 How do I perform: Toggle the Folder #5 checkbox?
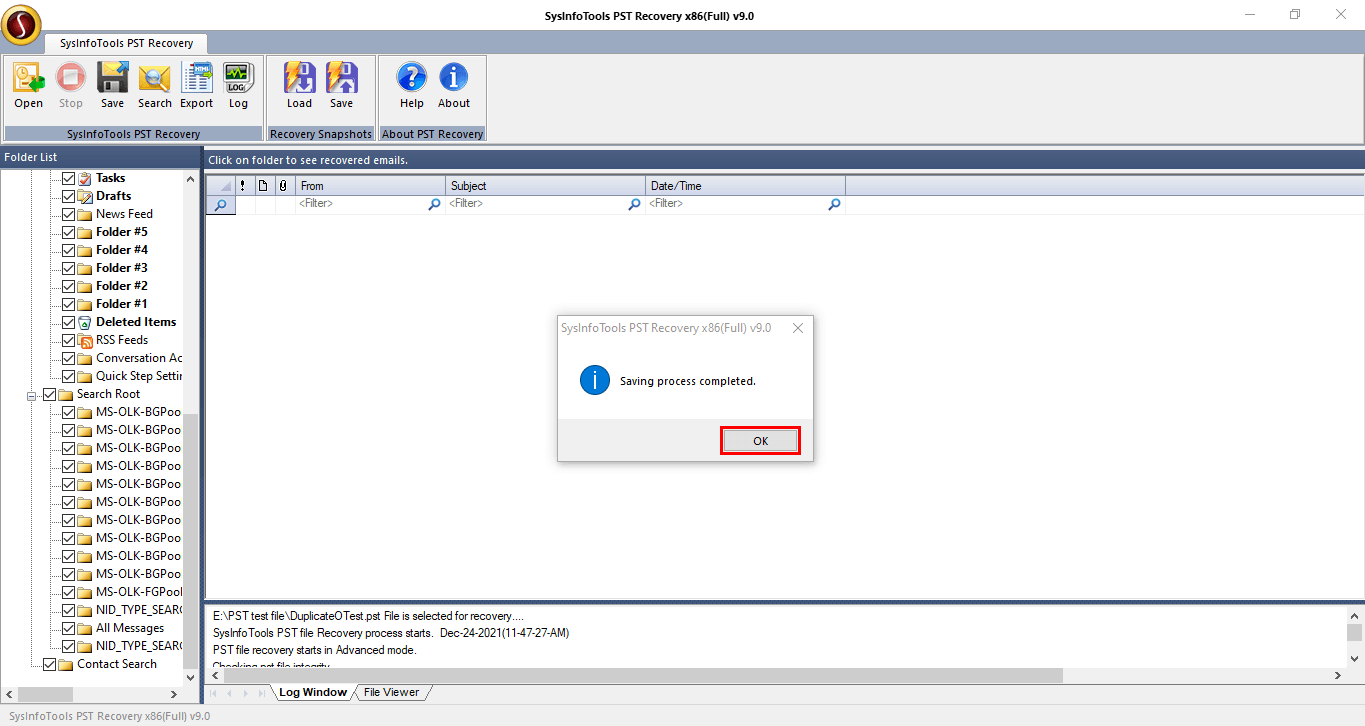(69, 232)
